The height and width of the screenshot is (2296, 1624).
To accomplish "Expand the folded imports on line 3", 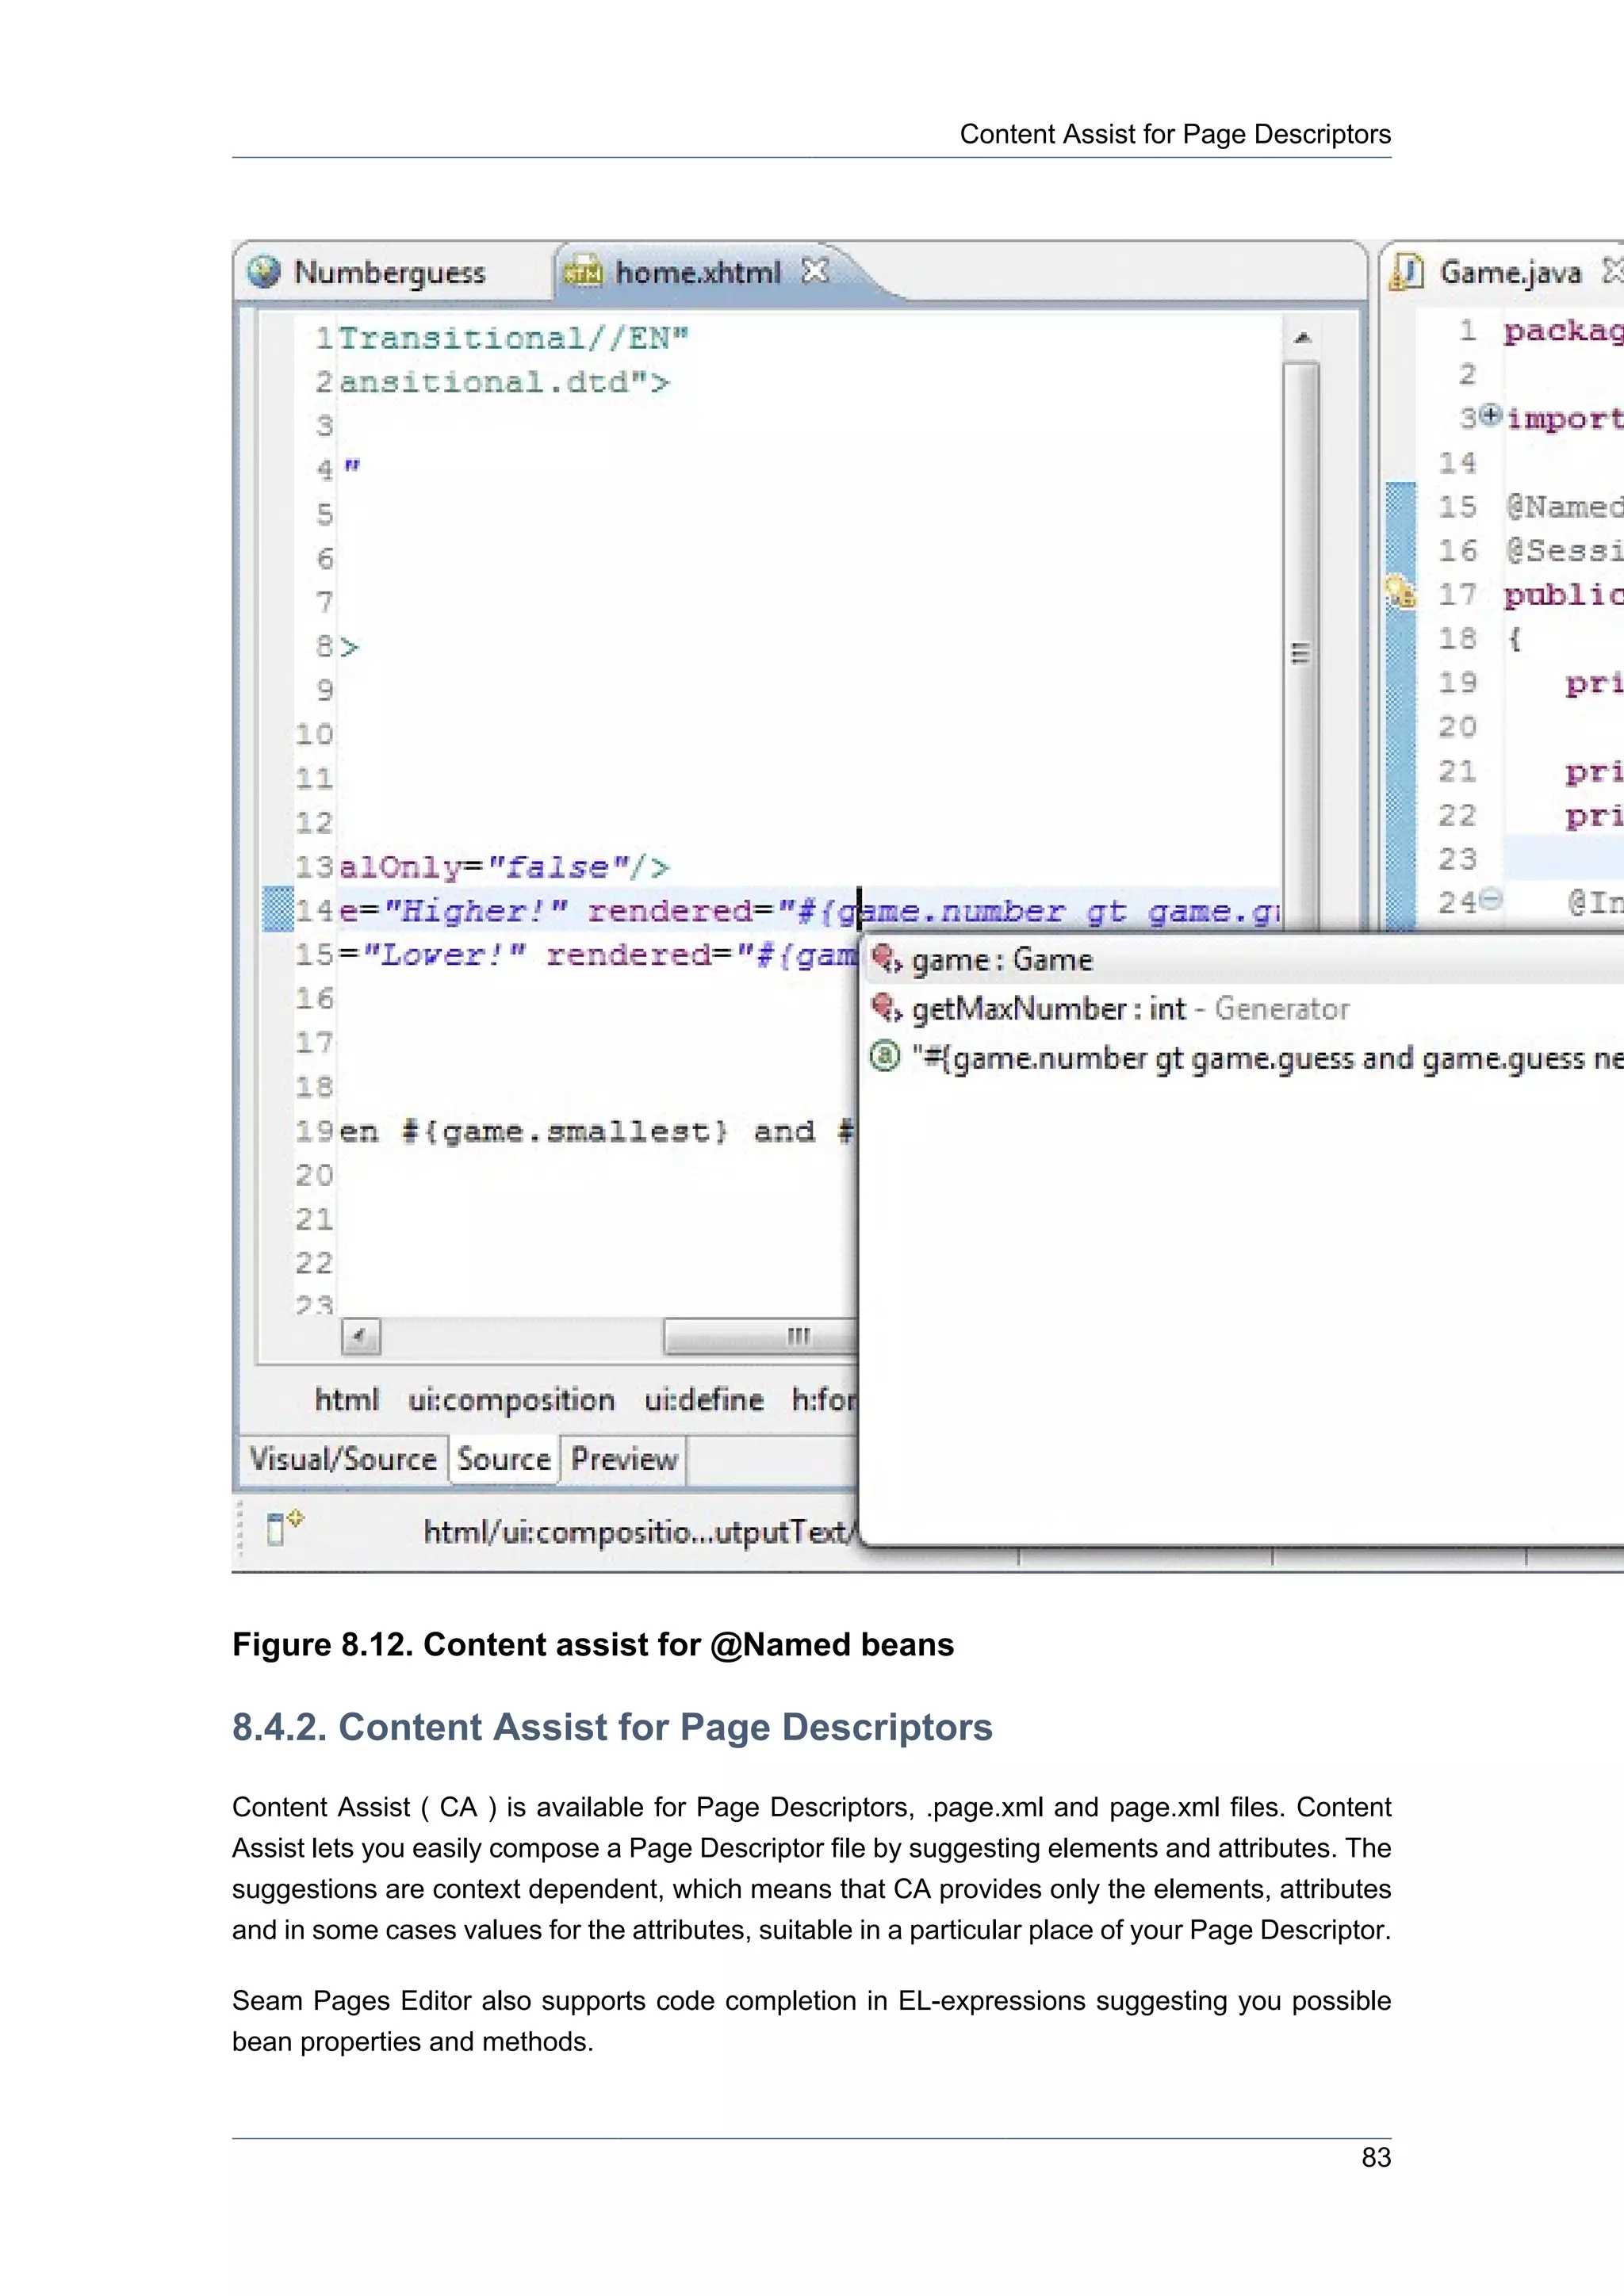I will [1490, 415].
